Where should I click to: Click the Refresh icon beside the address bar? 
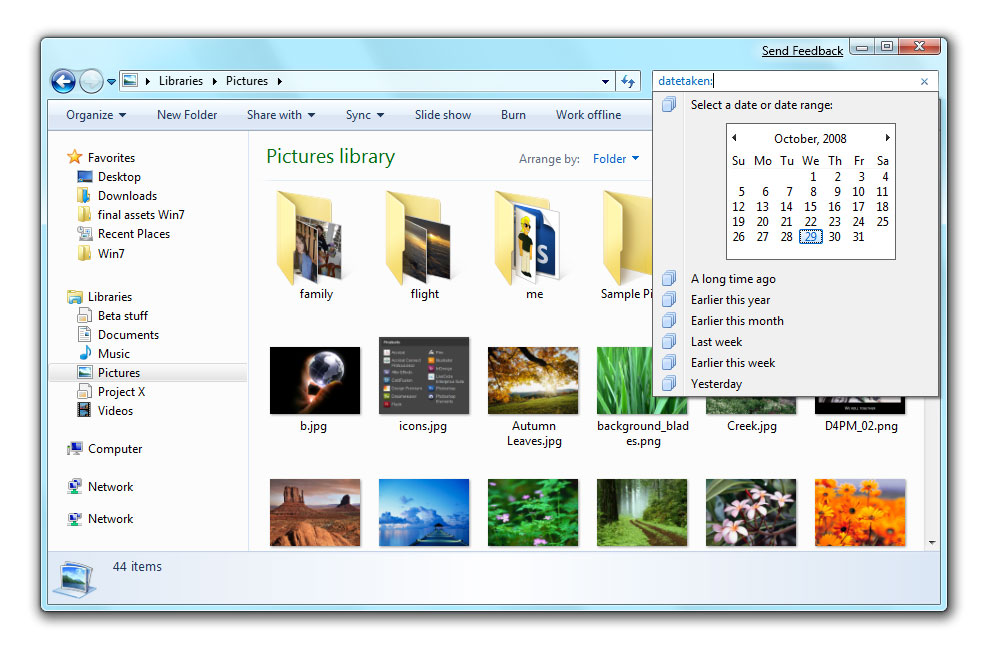[x=627, y=81]
